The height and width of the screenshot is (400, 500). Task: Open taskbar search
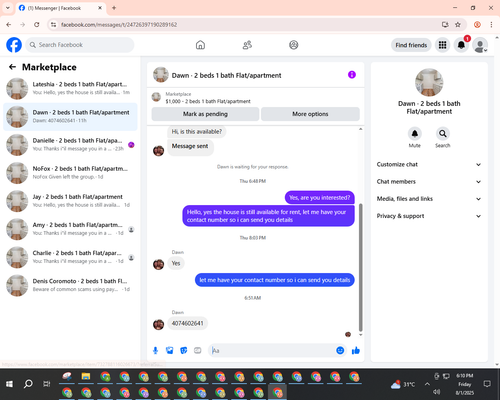tap(28, 384)
